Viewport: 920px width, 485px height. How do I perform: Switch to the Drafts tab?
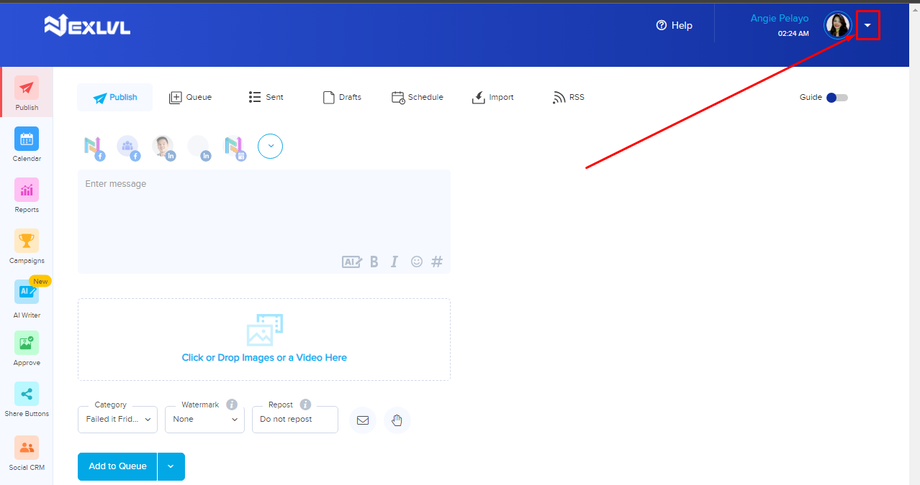click(342, 97)
